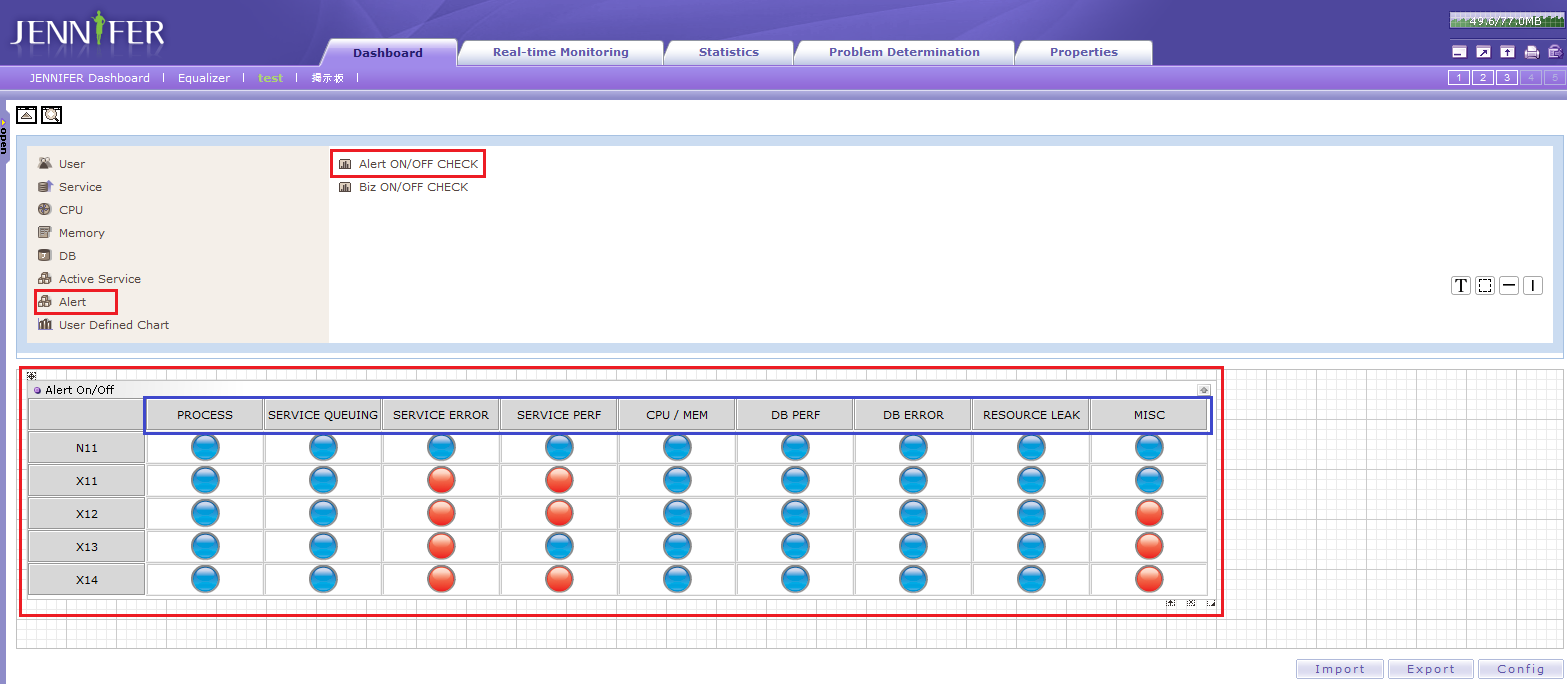Toggle X12 CPU / MEM blue indicator
Screen dimensions: 1567x690
[677, 514]
